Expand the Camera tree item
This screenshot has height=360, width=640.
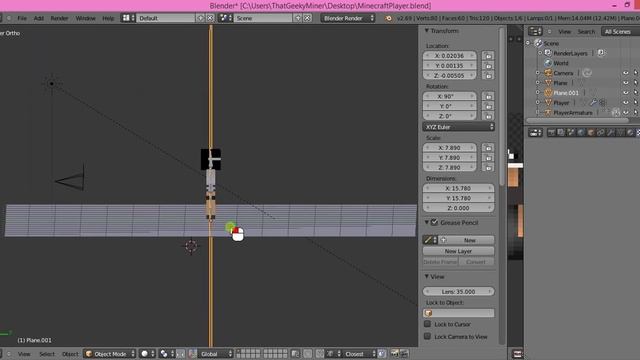point(538,73)
